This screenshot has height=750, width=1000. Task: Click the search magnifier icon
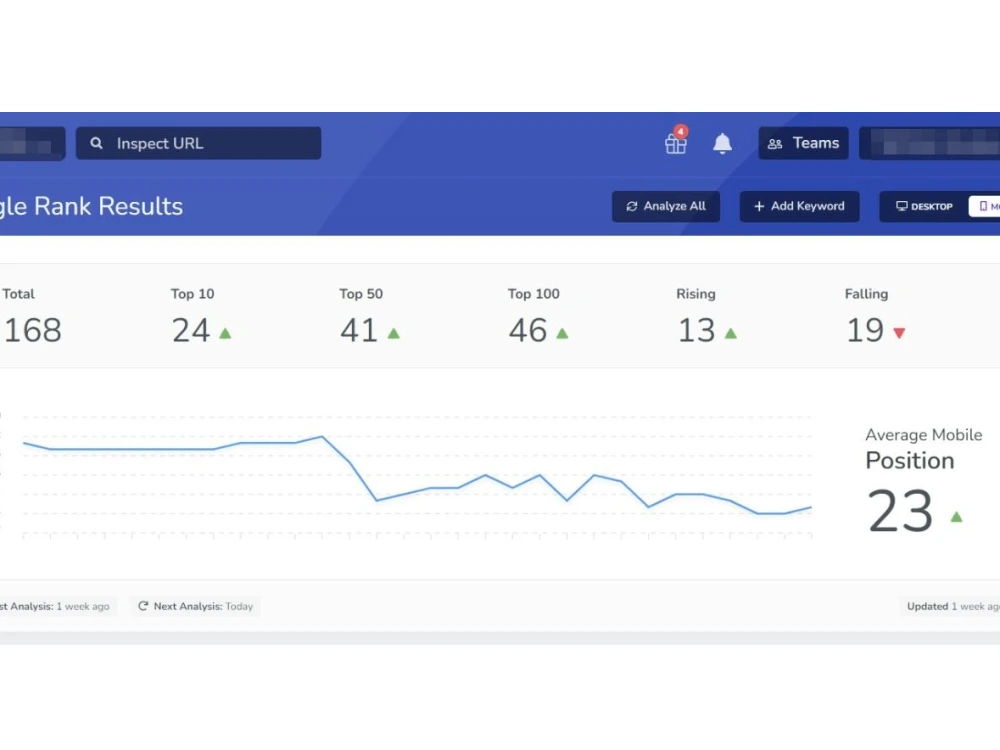coord(96,143)
